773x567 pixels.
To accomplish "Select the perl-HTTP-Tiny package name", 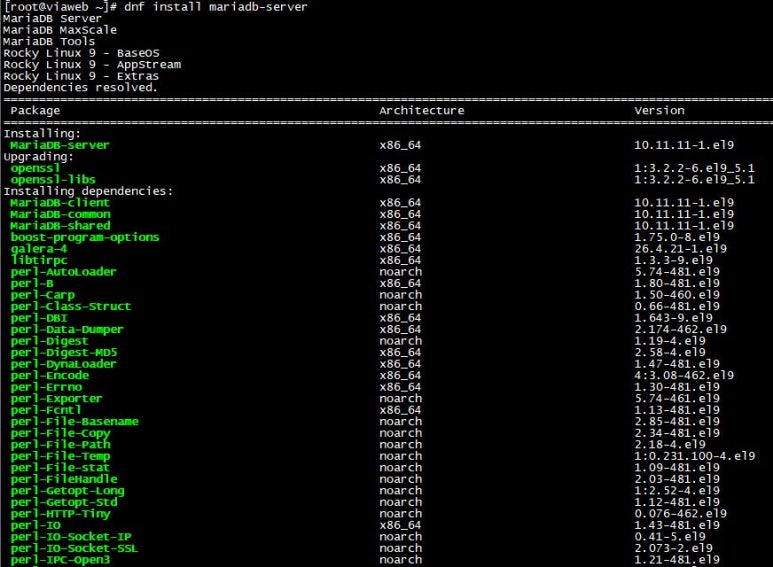I will click(60, 514).
